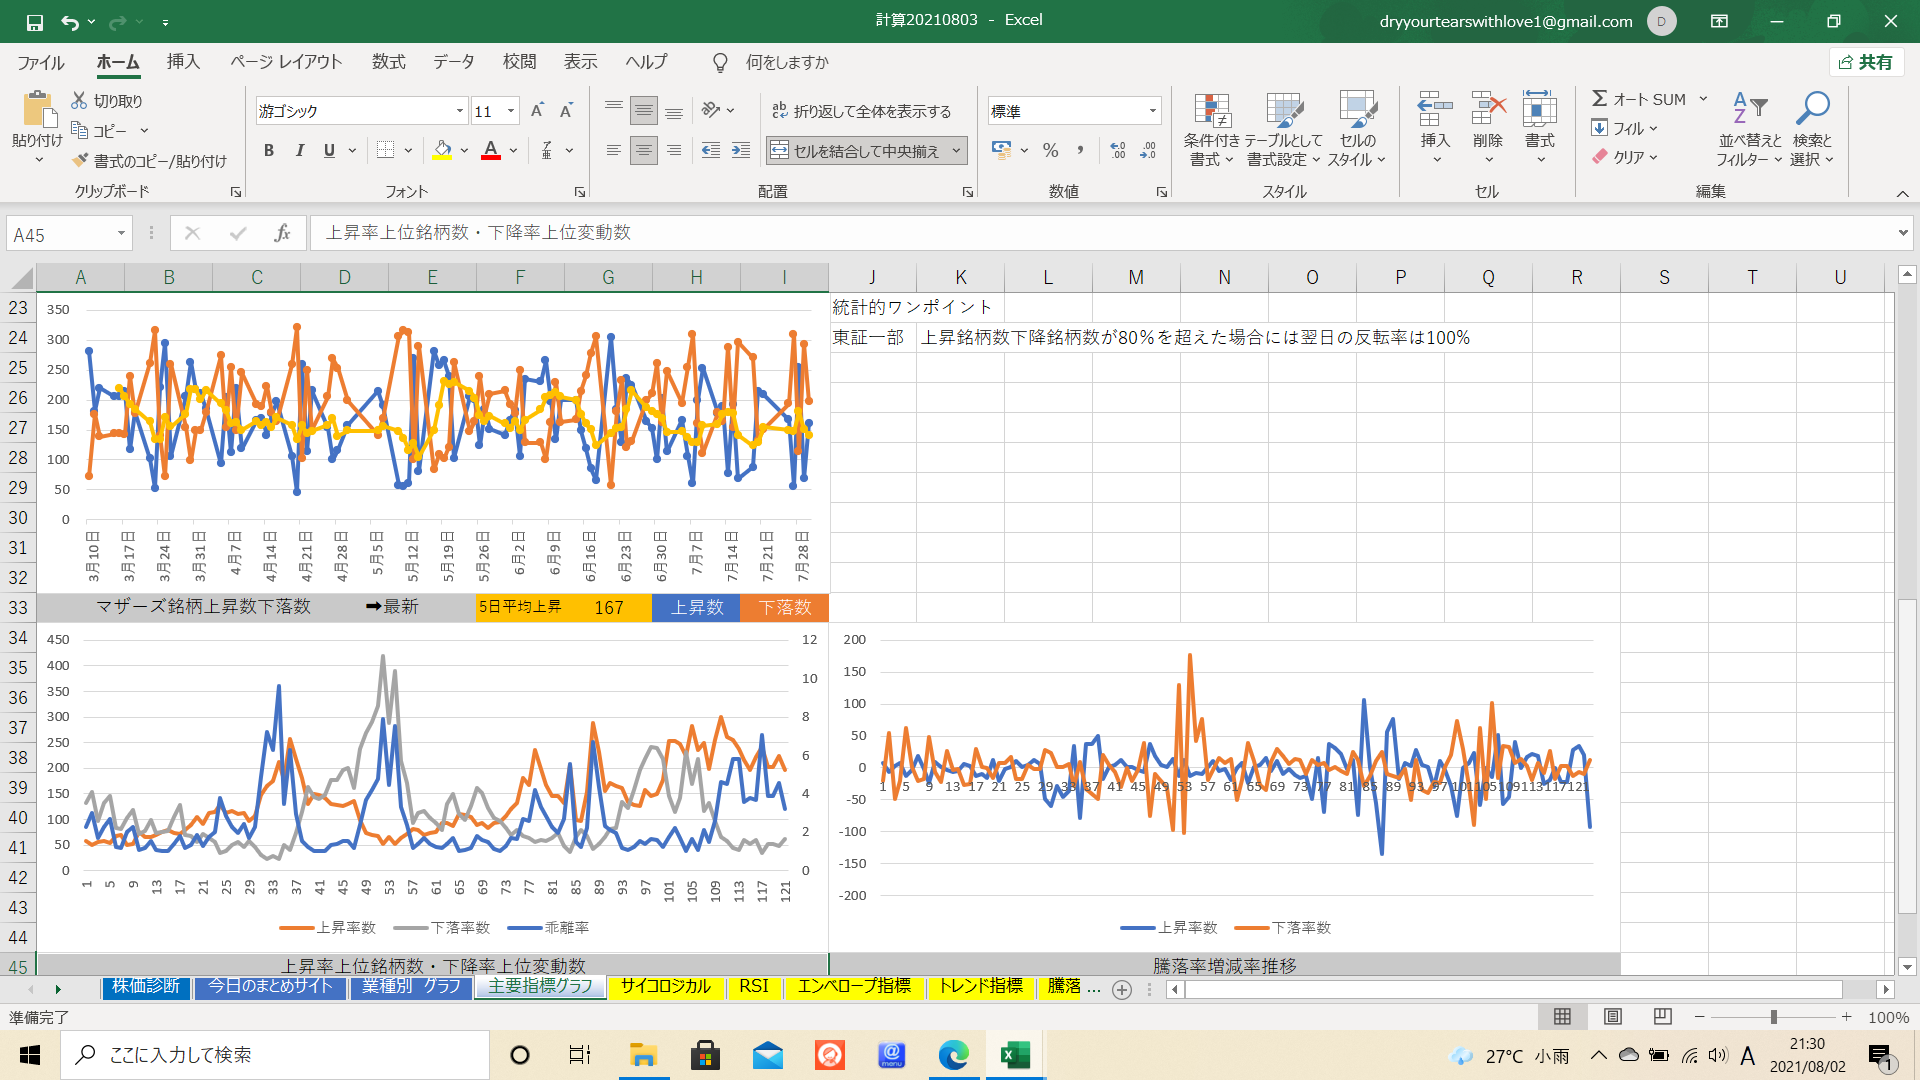Click the Increase Indent icon
Image resolution: width=1920 pixels, height=1080 pixels.
(x=741, y=151)
